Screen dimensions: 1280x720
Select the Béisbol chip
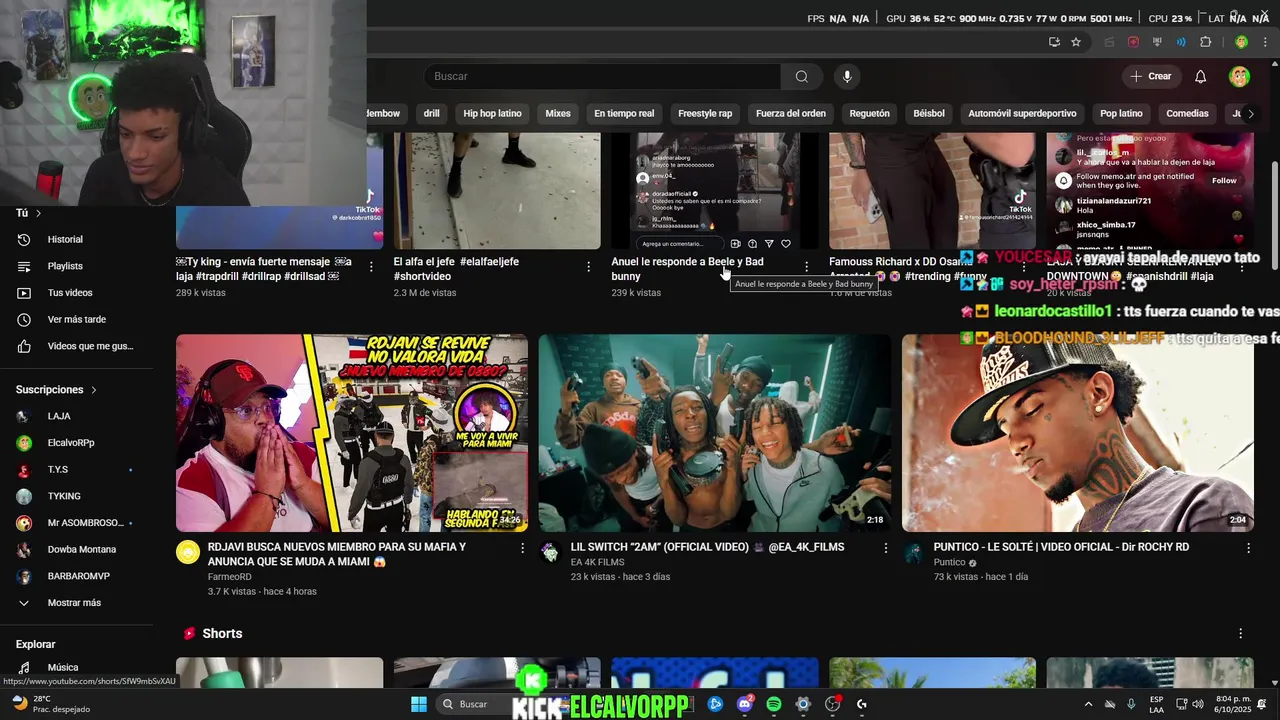(x=929, y=114)
